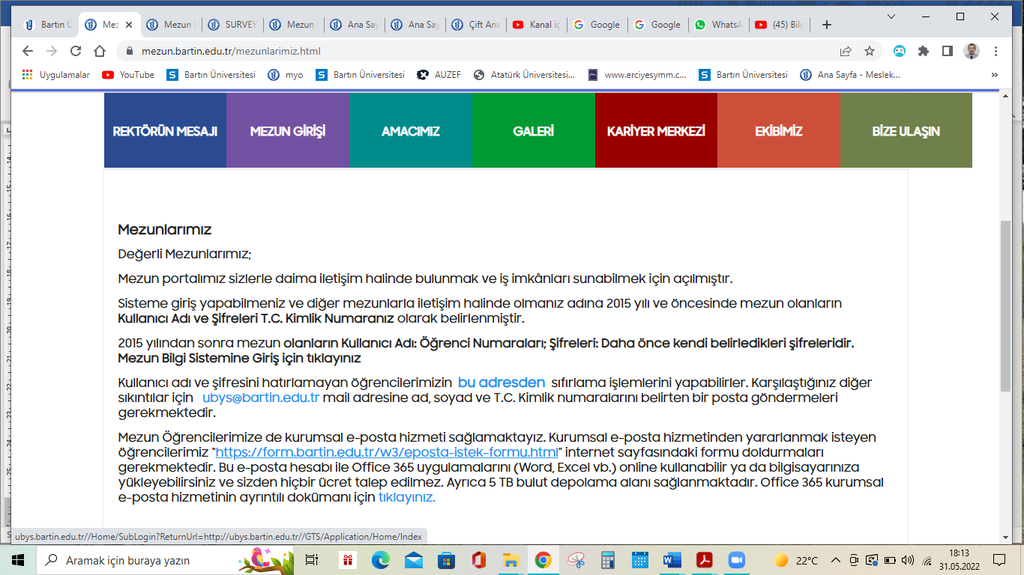Click the page vertical scrollbar thumb
Screen dimensions: 1024x575
pyautogui.click(x=1005, y=306)
